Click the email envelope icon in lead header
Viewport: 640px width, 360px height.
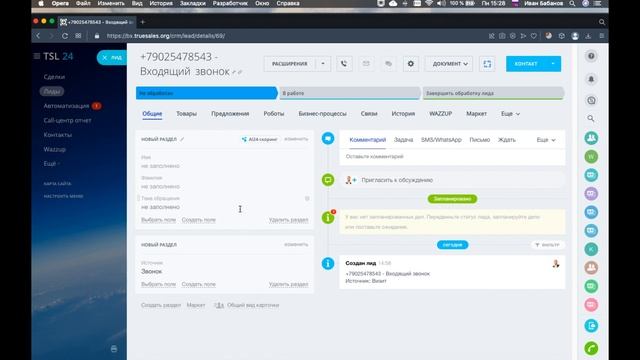tap(366, 64)
